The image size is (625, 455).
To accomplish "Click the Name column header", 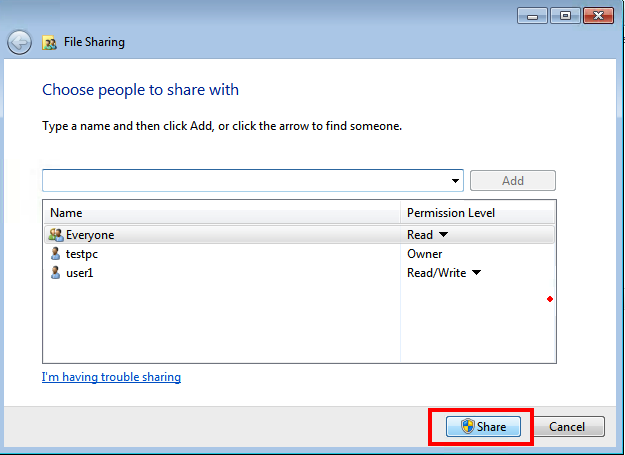I will (222, 213).
